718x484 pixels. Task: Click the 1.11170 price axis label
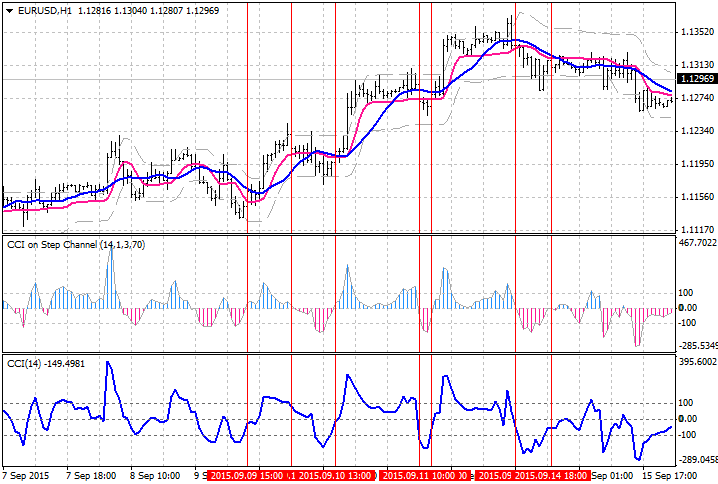(697, 229)
